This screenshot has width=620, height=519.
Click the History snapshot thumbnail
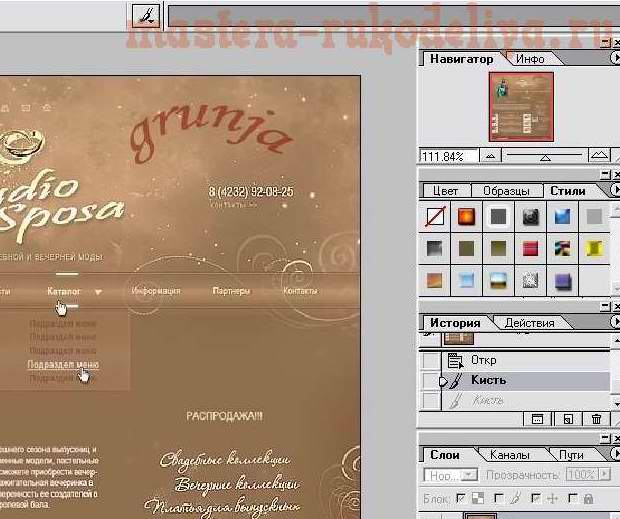click(x=459, y=339)
